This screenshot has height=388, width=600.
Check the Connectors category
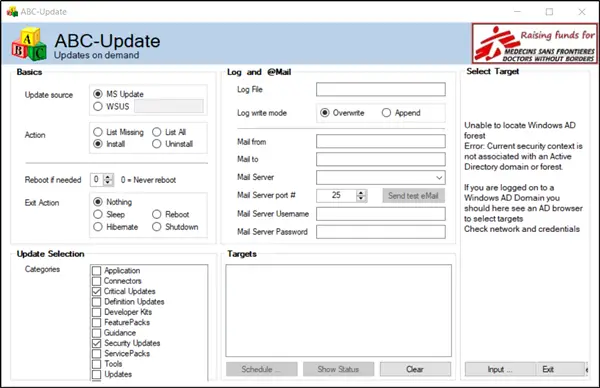(x=96, y=281)
